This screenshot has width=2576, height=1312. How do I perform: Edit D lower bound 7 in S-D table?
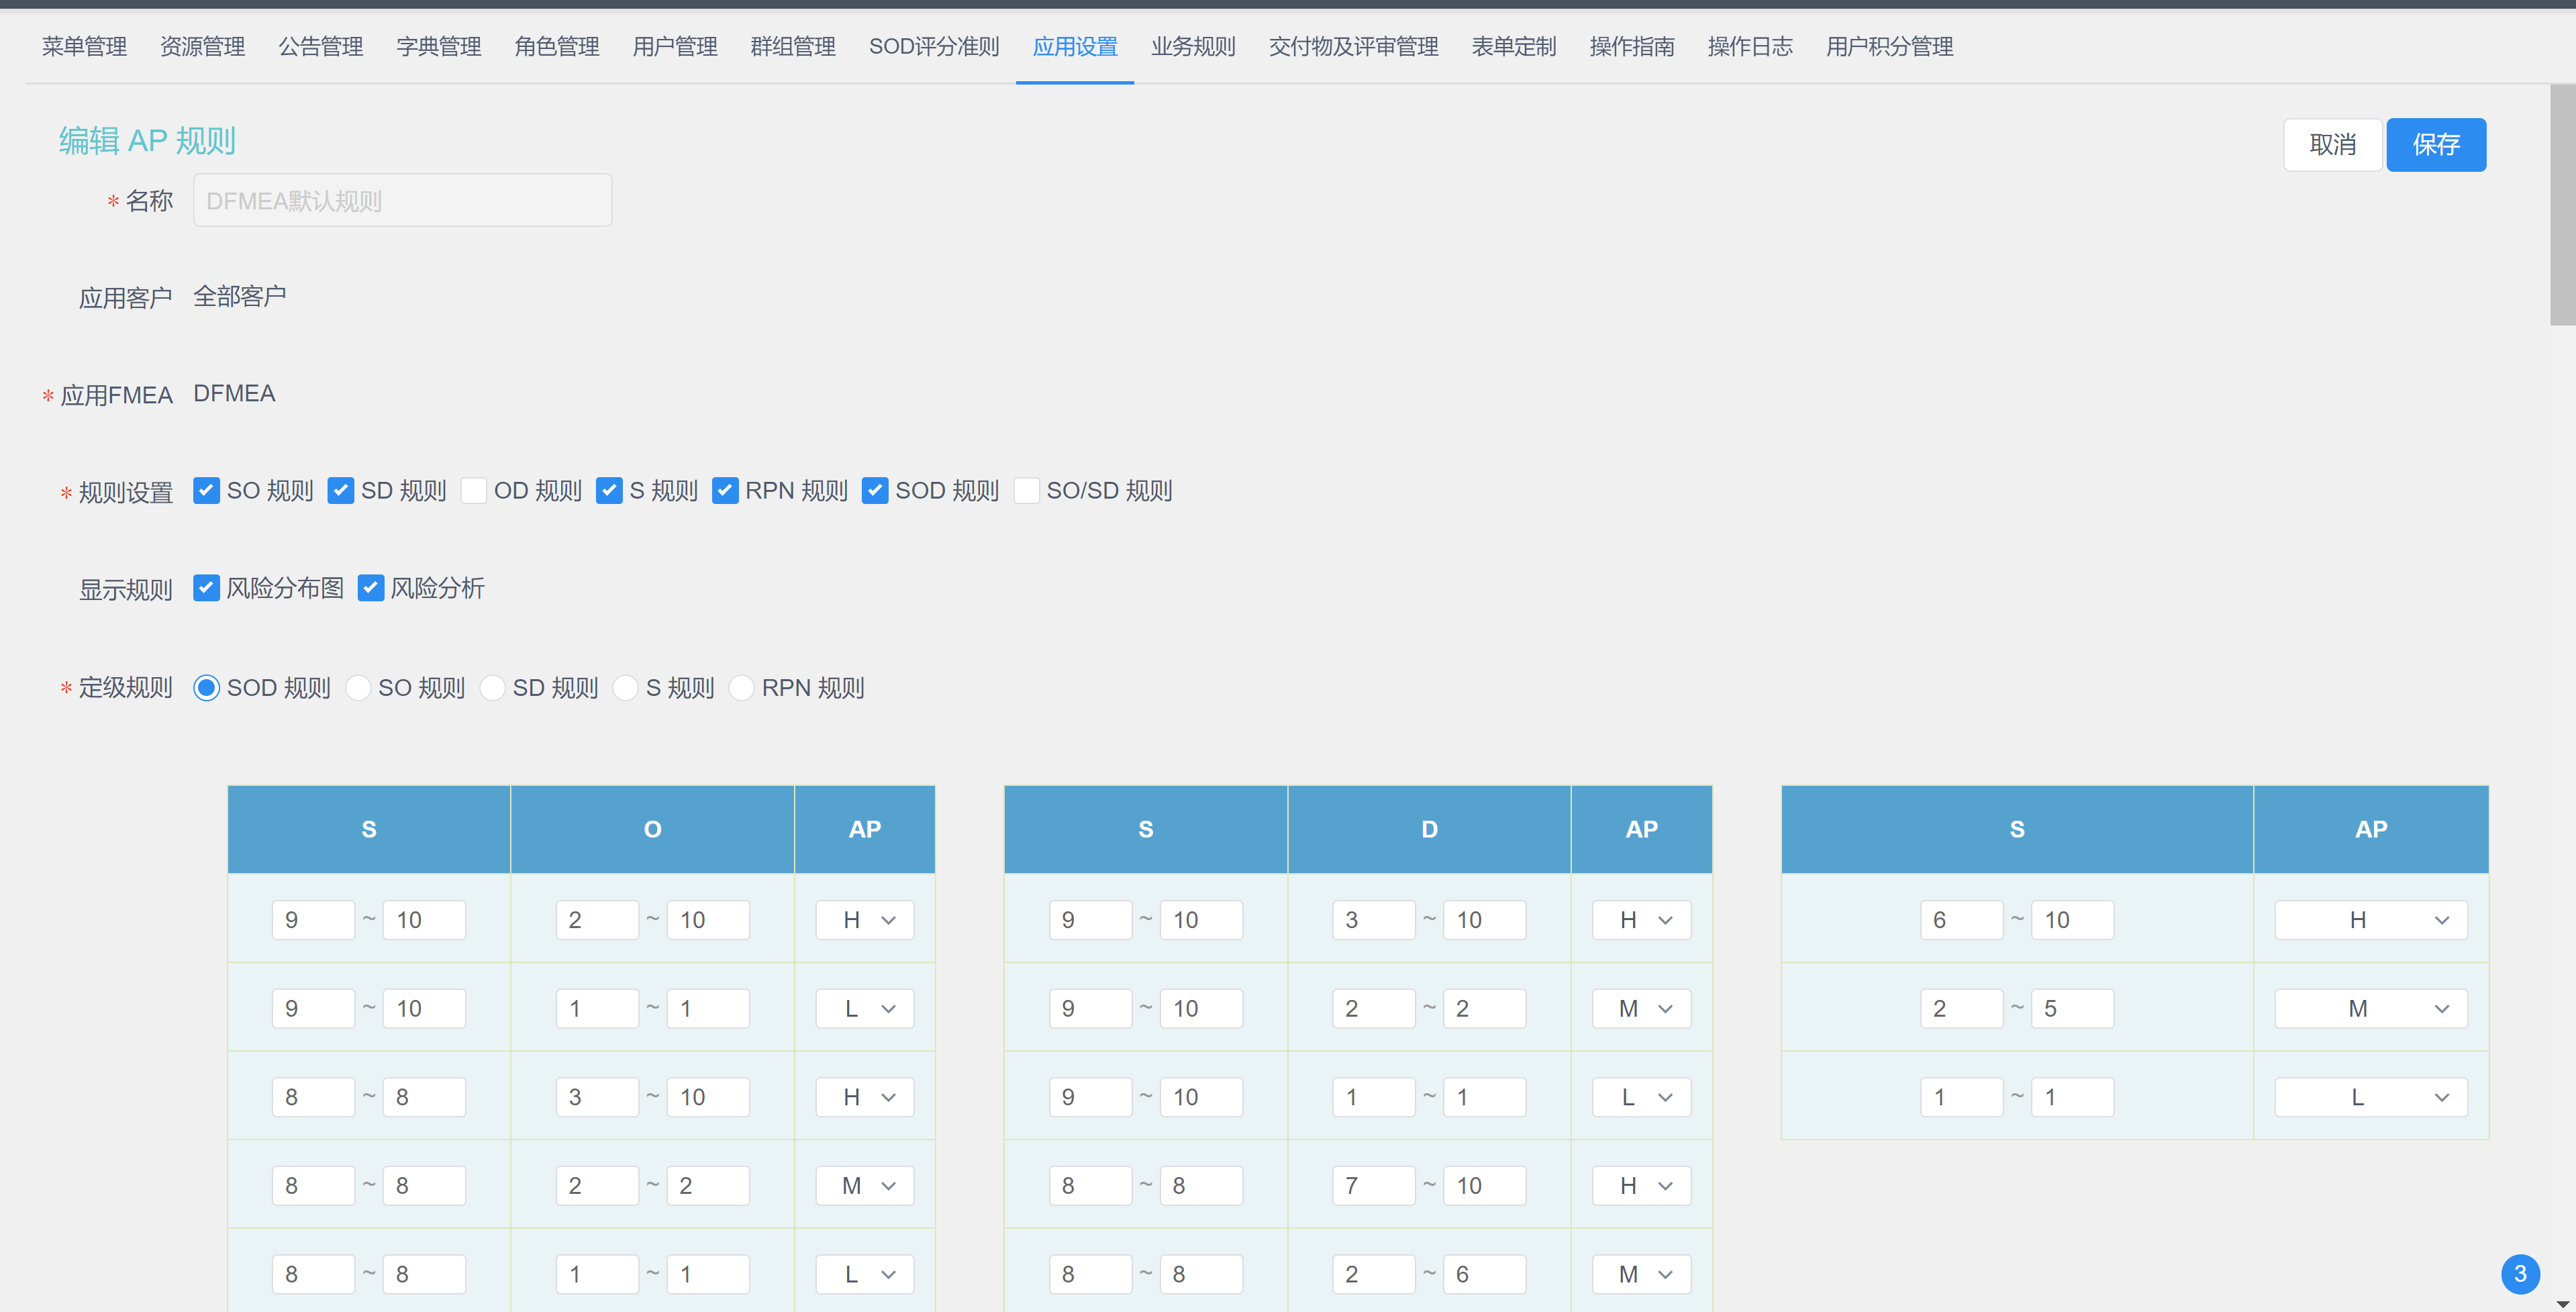tap(1373, 1185)
